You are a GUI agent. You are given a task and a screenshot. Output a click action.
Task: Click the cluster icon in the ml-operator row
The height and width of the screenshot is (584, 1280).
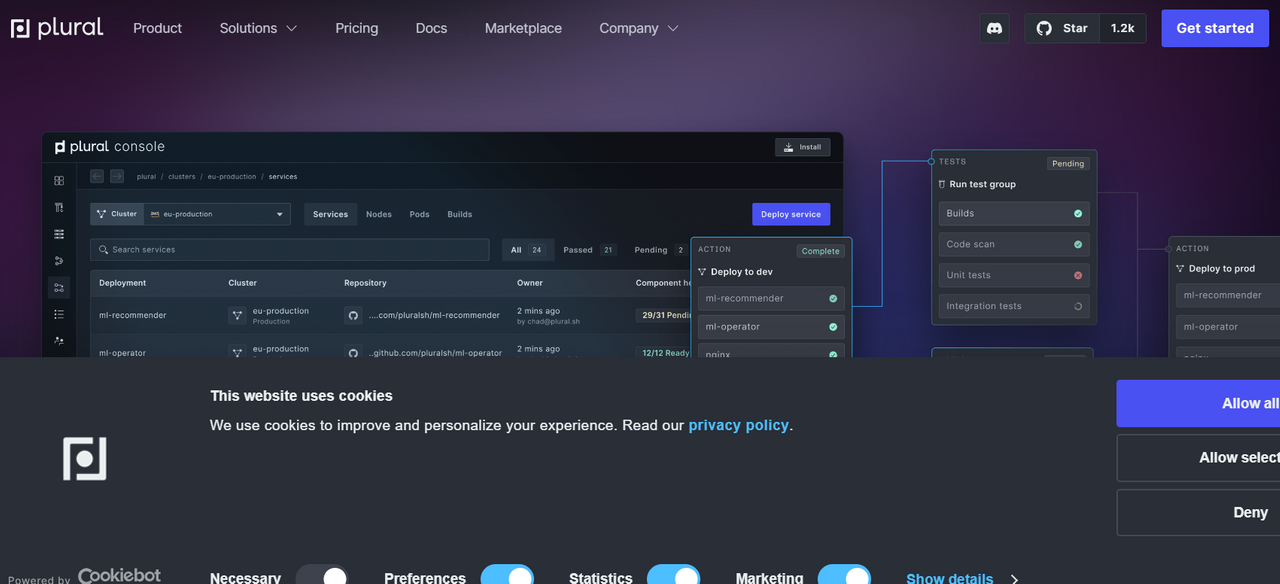(237, 353)
